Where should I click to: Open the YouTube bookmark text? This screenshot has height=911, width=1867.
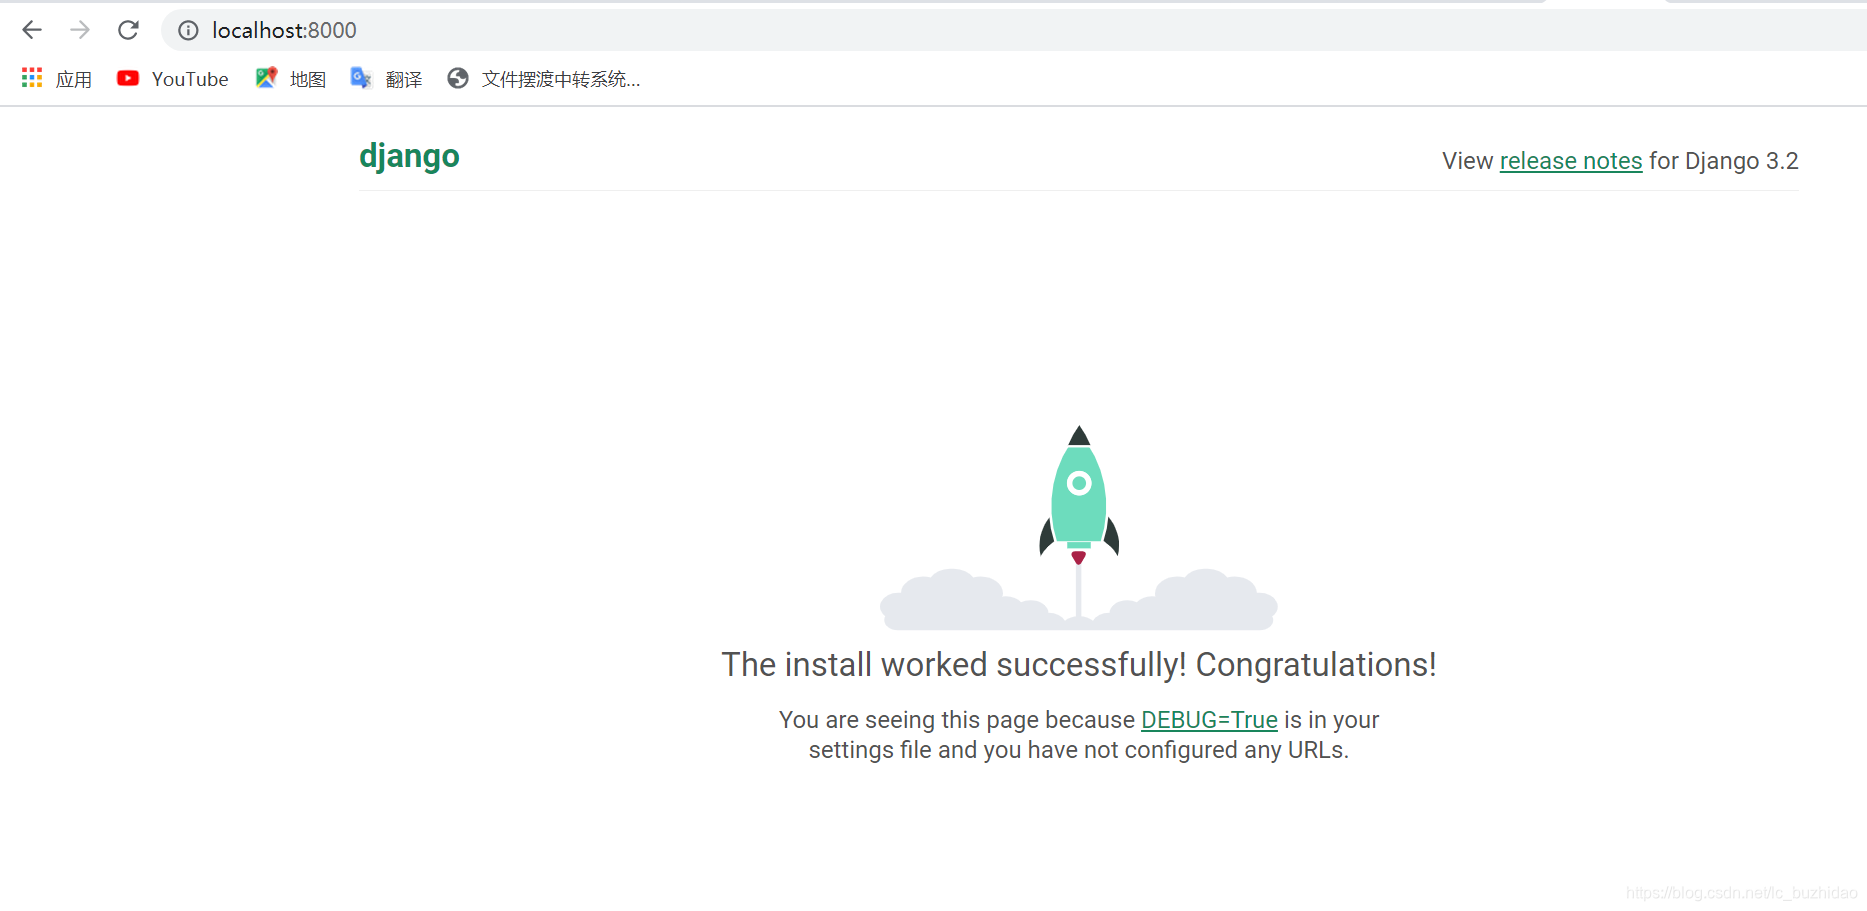pyautogui.click(x=190, y=79)
